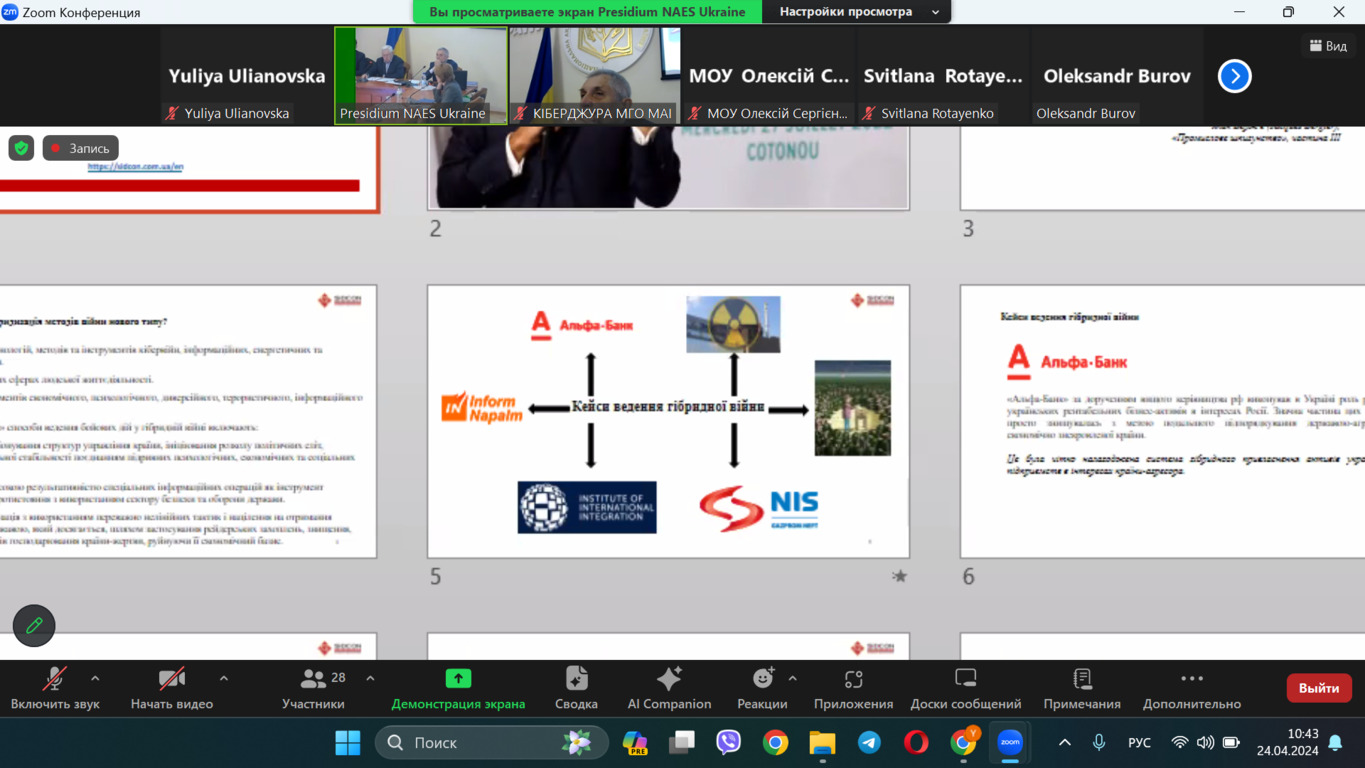Open the annotation pencil tool
The image size is (1365, 768).
point(34,626)
